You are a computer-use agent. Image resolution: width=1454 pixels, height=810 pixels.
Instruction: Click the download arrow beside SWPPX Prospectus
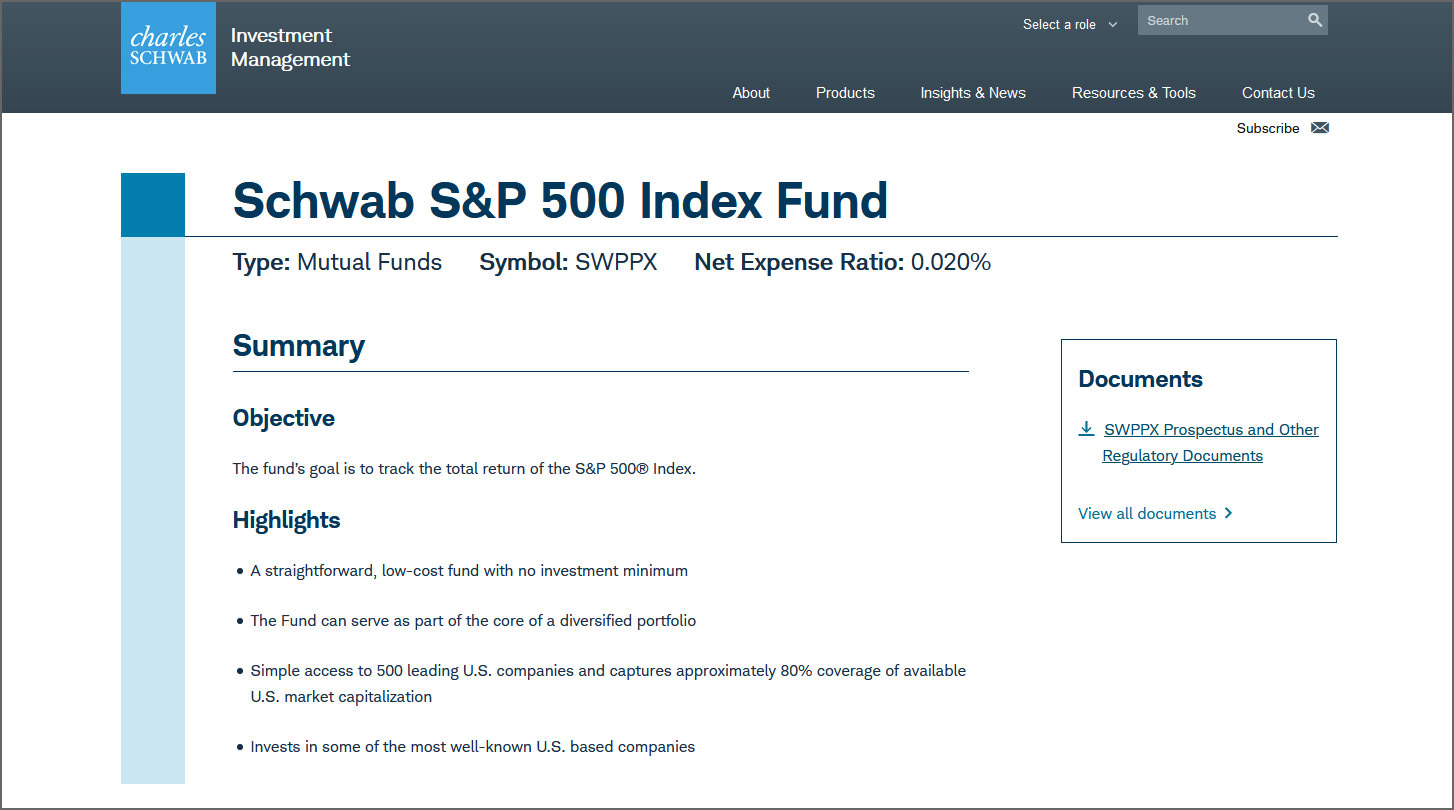(1086, 429)
